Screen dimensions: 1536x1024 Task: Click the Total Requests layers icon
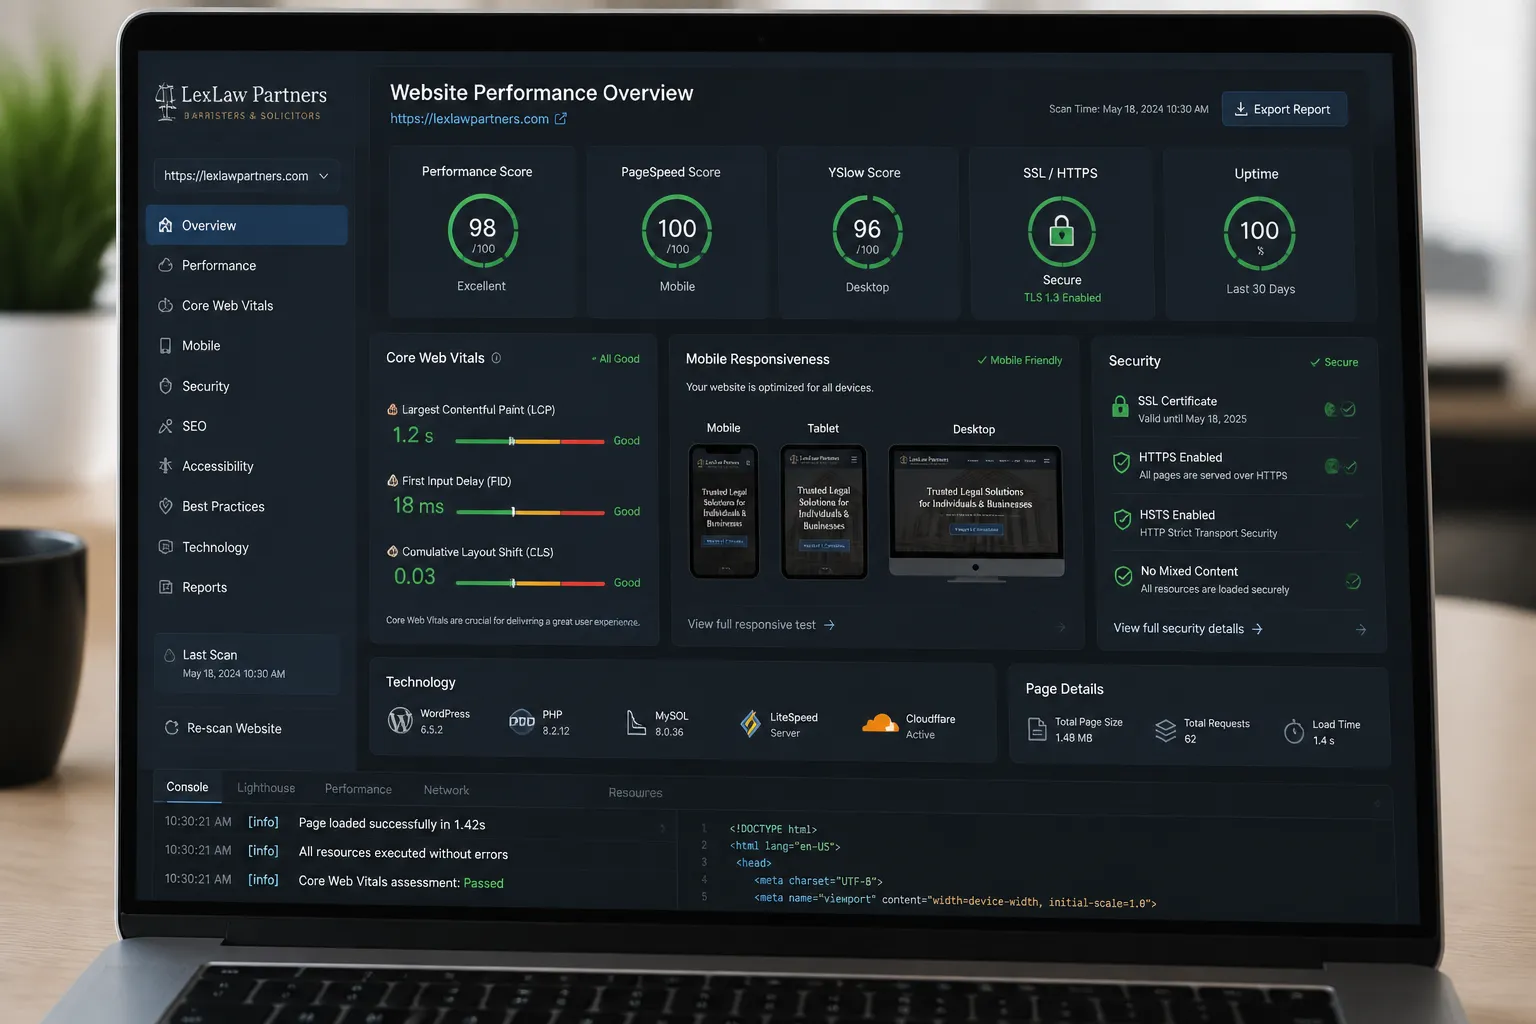tap(1165, 731)
